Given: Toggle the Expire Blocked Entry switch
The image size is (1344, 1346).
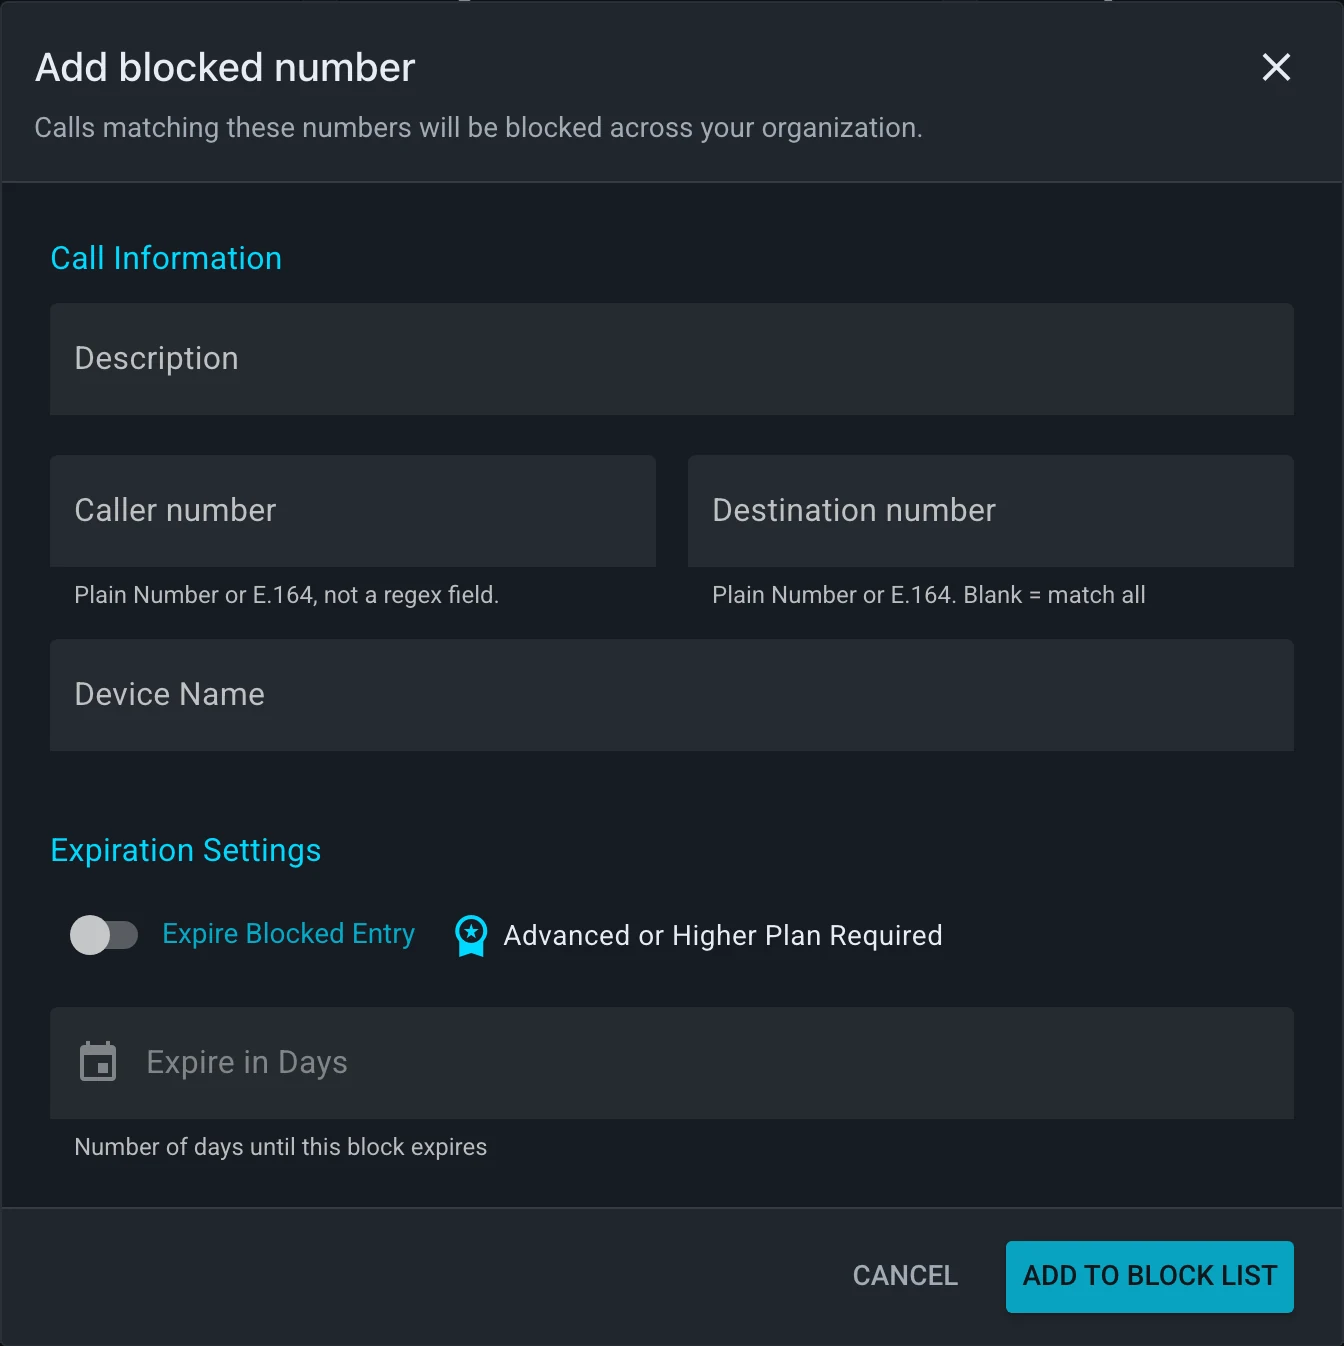Looking at the screenshot, I should [104, 935].
